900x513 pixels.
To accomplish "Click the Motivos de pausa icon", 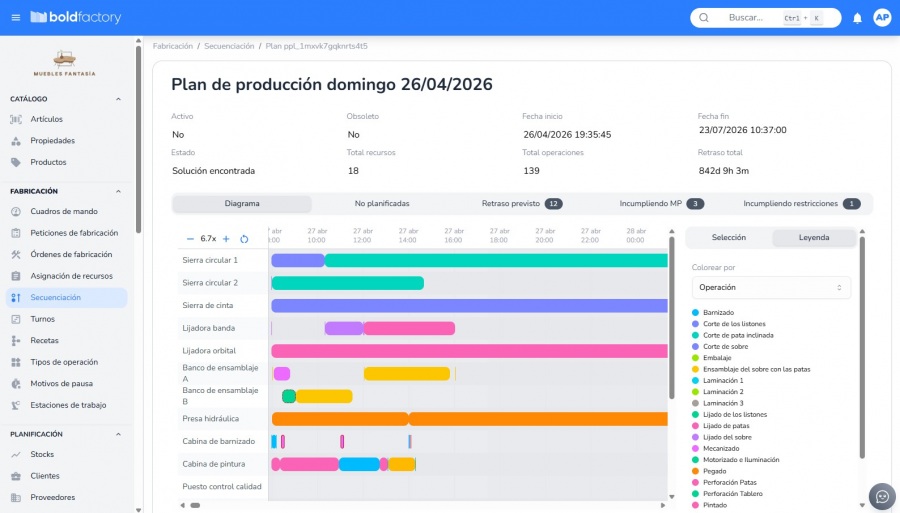I will click(x=16, y=384).
